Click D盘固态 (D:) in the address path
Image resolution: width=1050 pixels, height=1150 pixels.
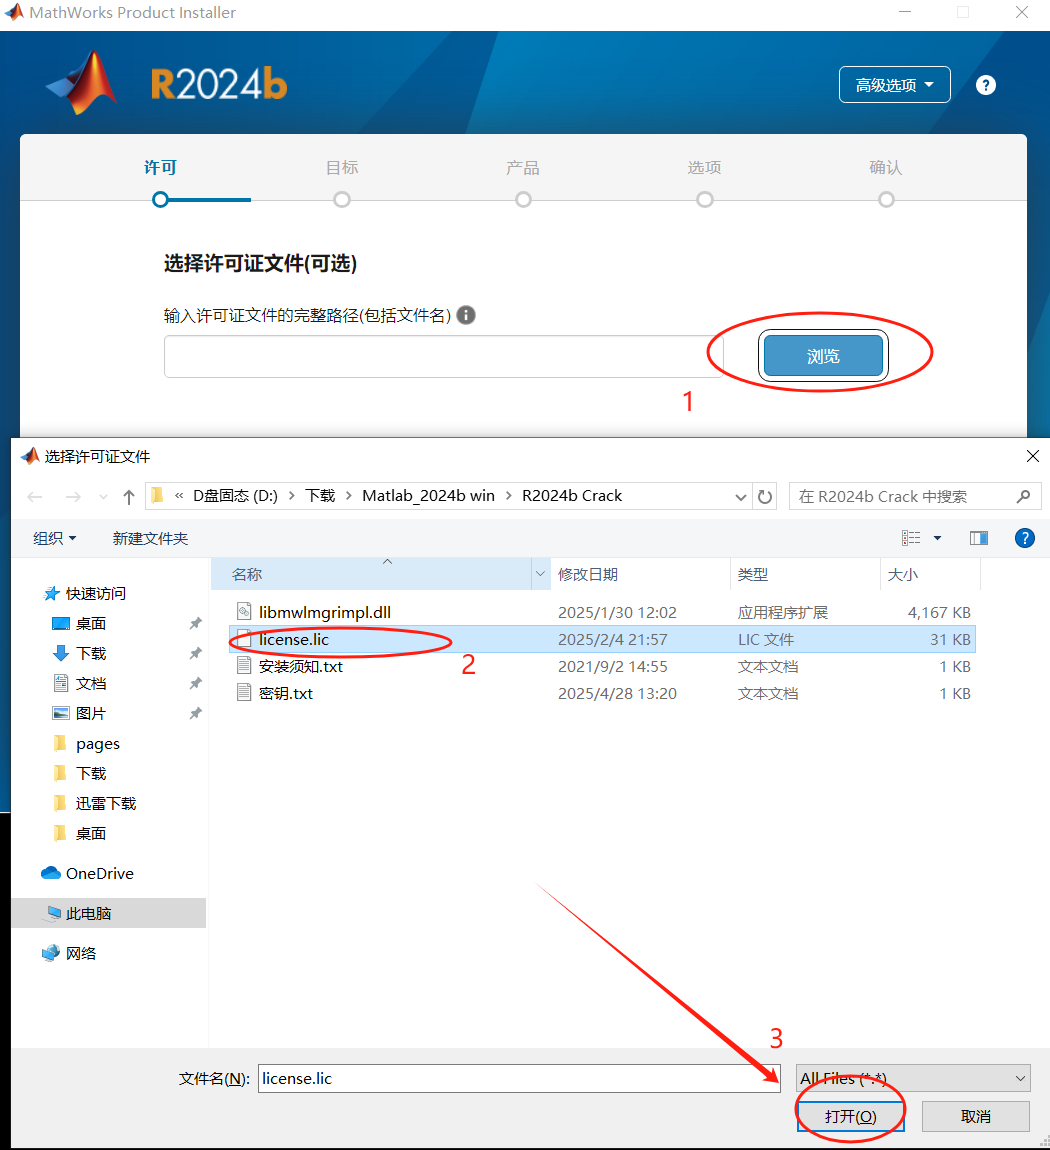[235, 496]
